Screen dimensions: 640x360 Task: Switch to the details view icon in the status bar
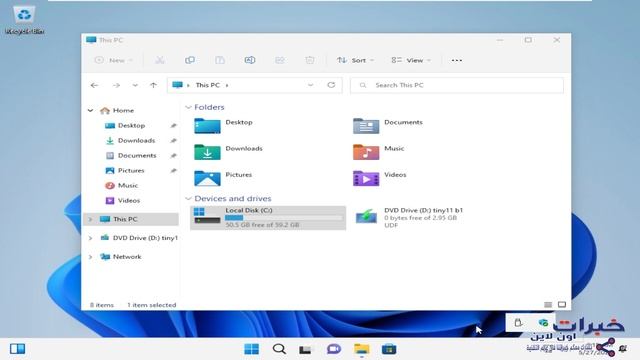click(548, 304)
